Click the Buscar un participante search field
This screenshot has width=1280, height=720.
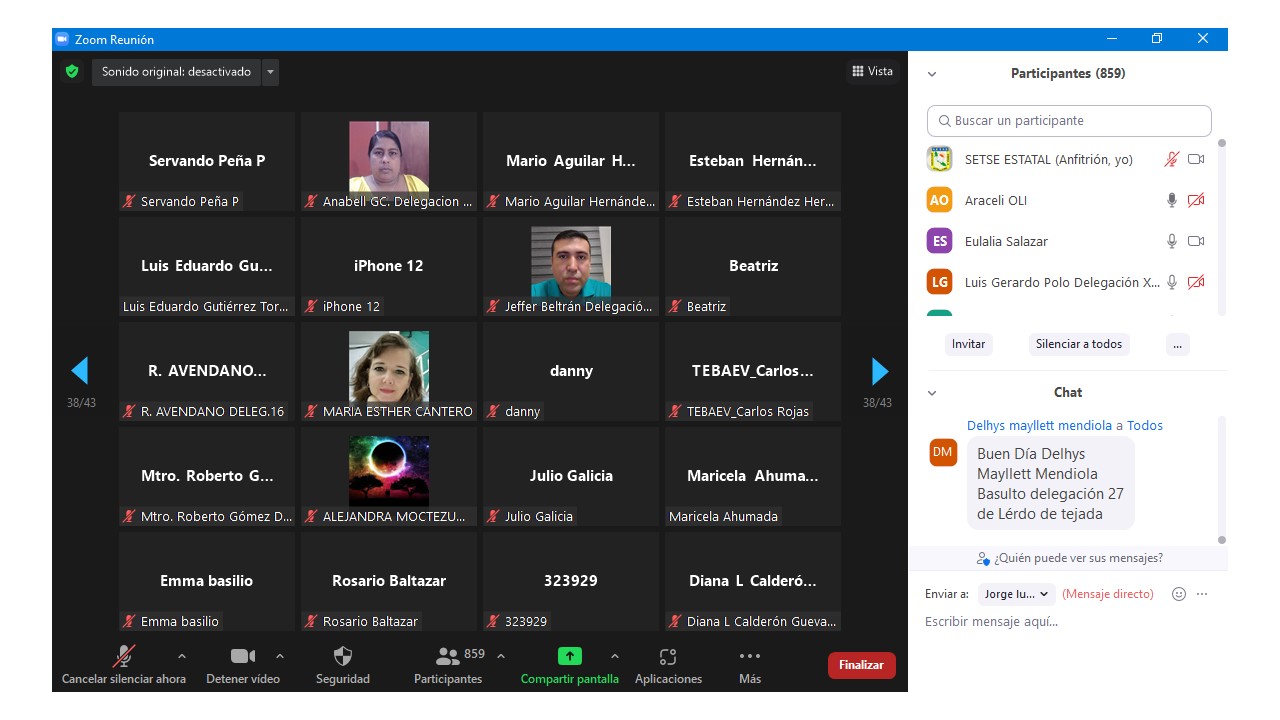(x=1069, y=121)
